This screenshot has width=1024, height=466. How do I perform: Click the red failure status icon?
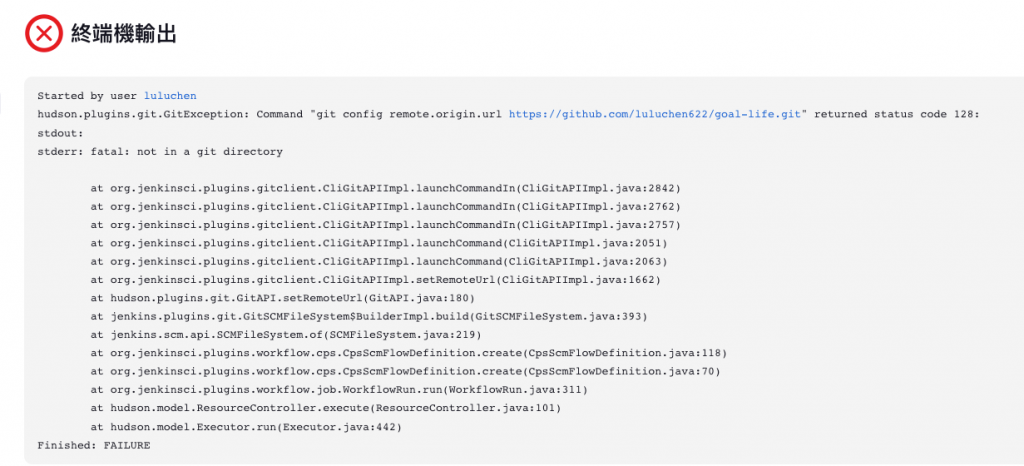[x=44, y=33]
